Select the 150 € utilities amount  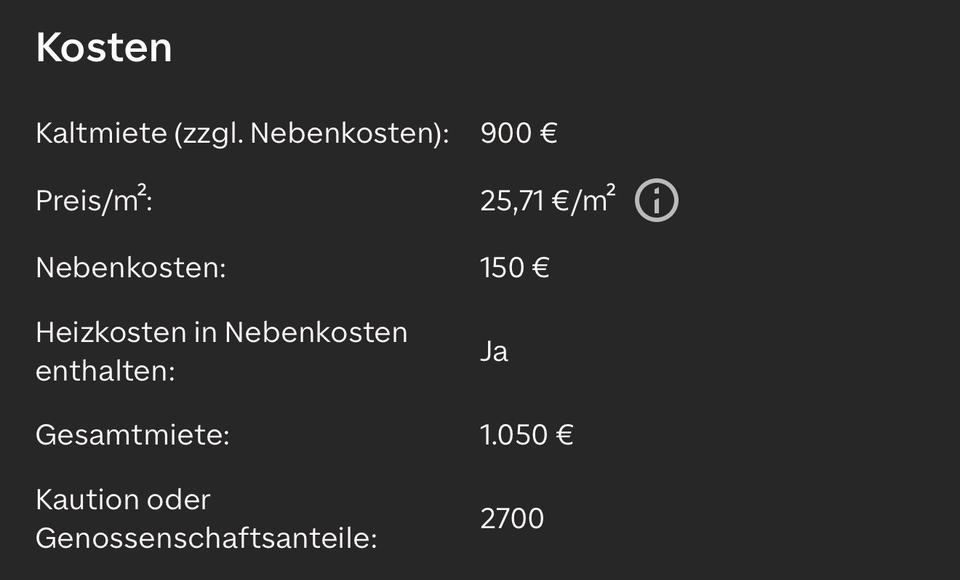click(514, 268)
